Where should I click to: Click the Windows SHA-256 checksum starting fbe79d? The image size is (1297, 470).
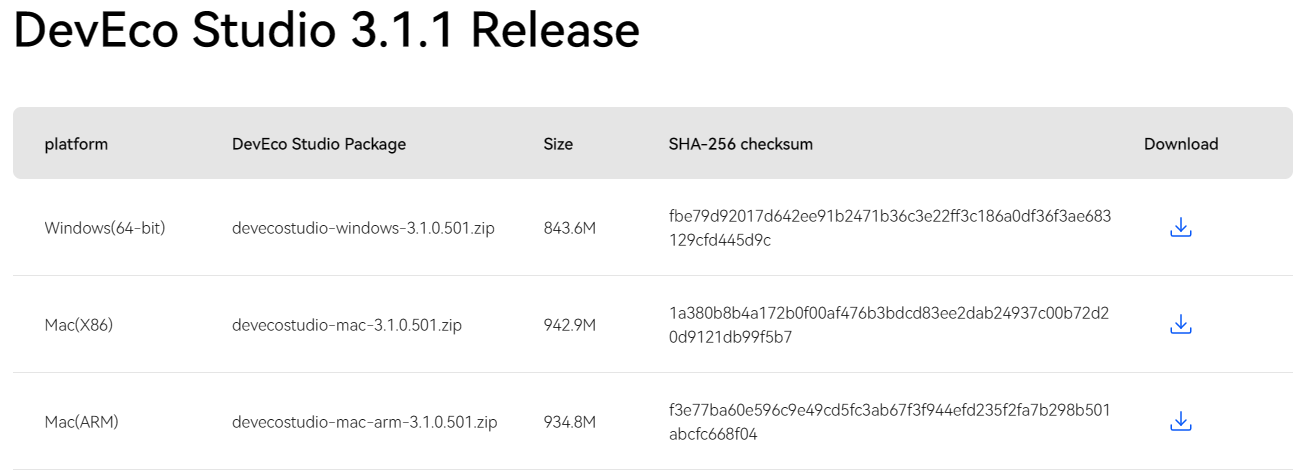[889, 228]
